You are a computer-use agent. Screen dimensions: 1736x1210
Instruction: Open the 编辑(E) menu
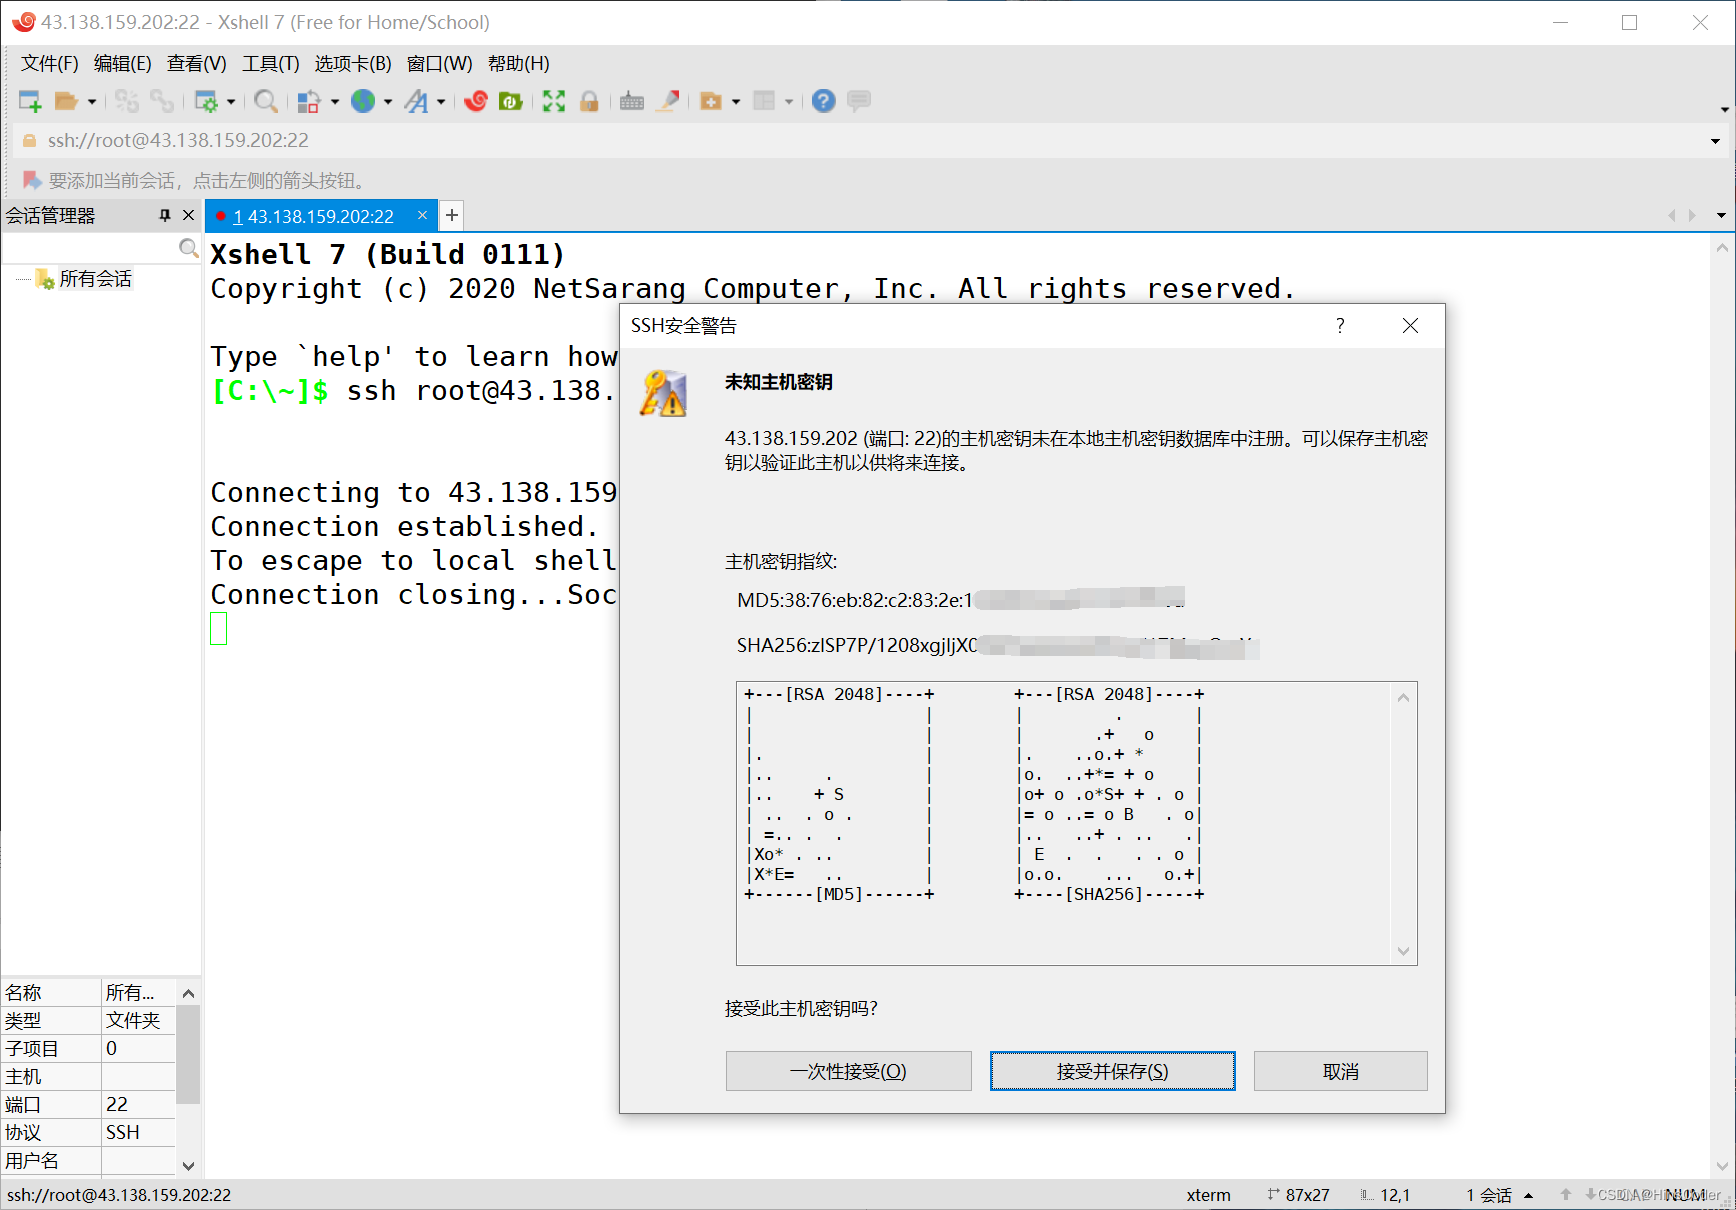click(x=122, y=64)
